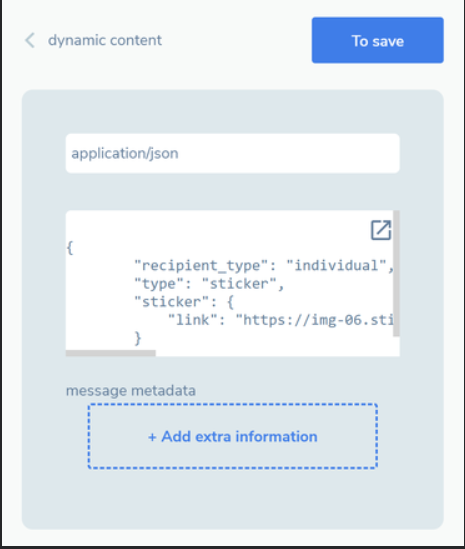Place cursor on the "recipient_type" line
The image size is (465, 549).
[264, 265]
